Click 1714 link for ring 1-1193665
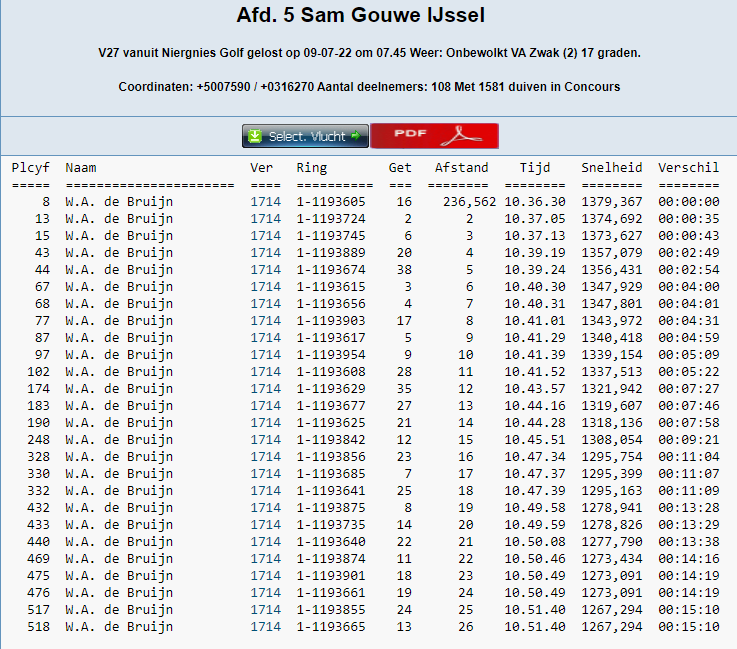Viewport: 737px width, 649px height. tap(265, 627)
